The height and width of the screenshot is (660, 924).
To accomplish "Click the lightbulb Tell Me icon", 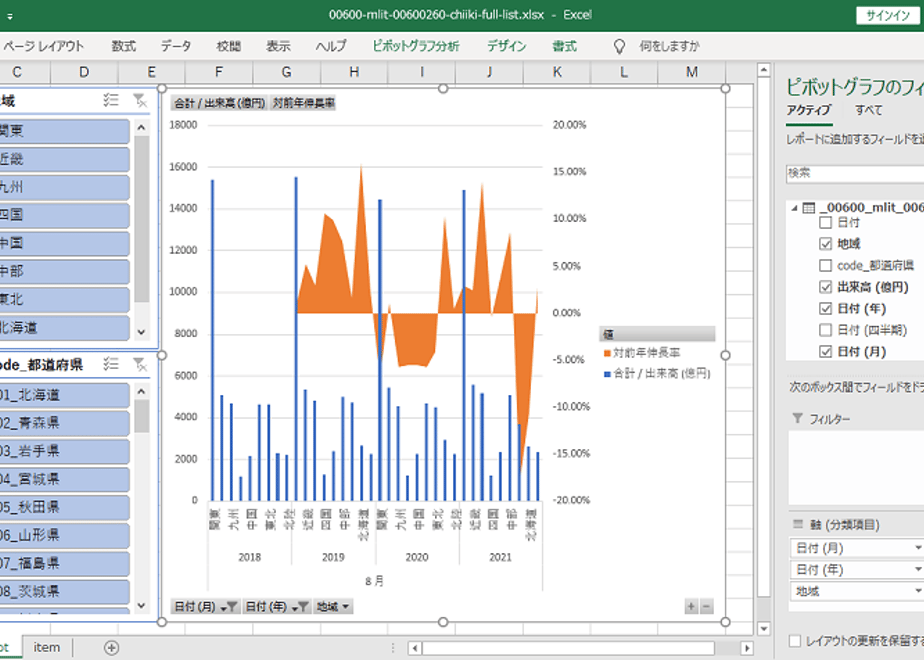I will [619, 46].
